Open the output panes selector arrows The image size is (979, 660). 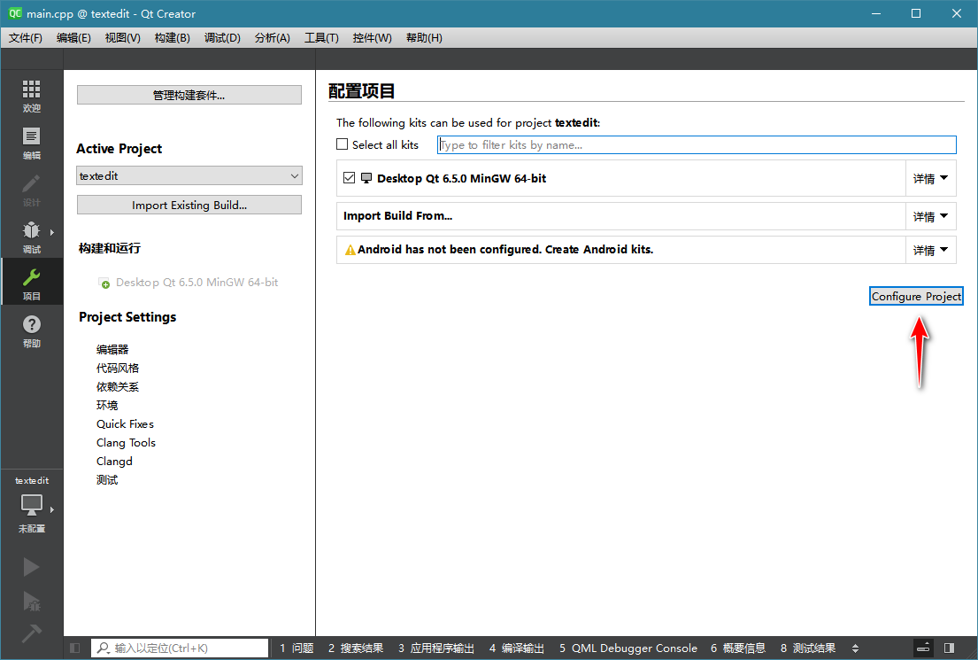click(x=855, y=648)
